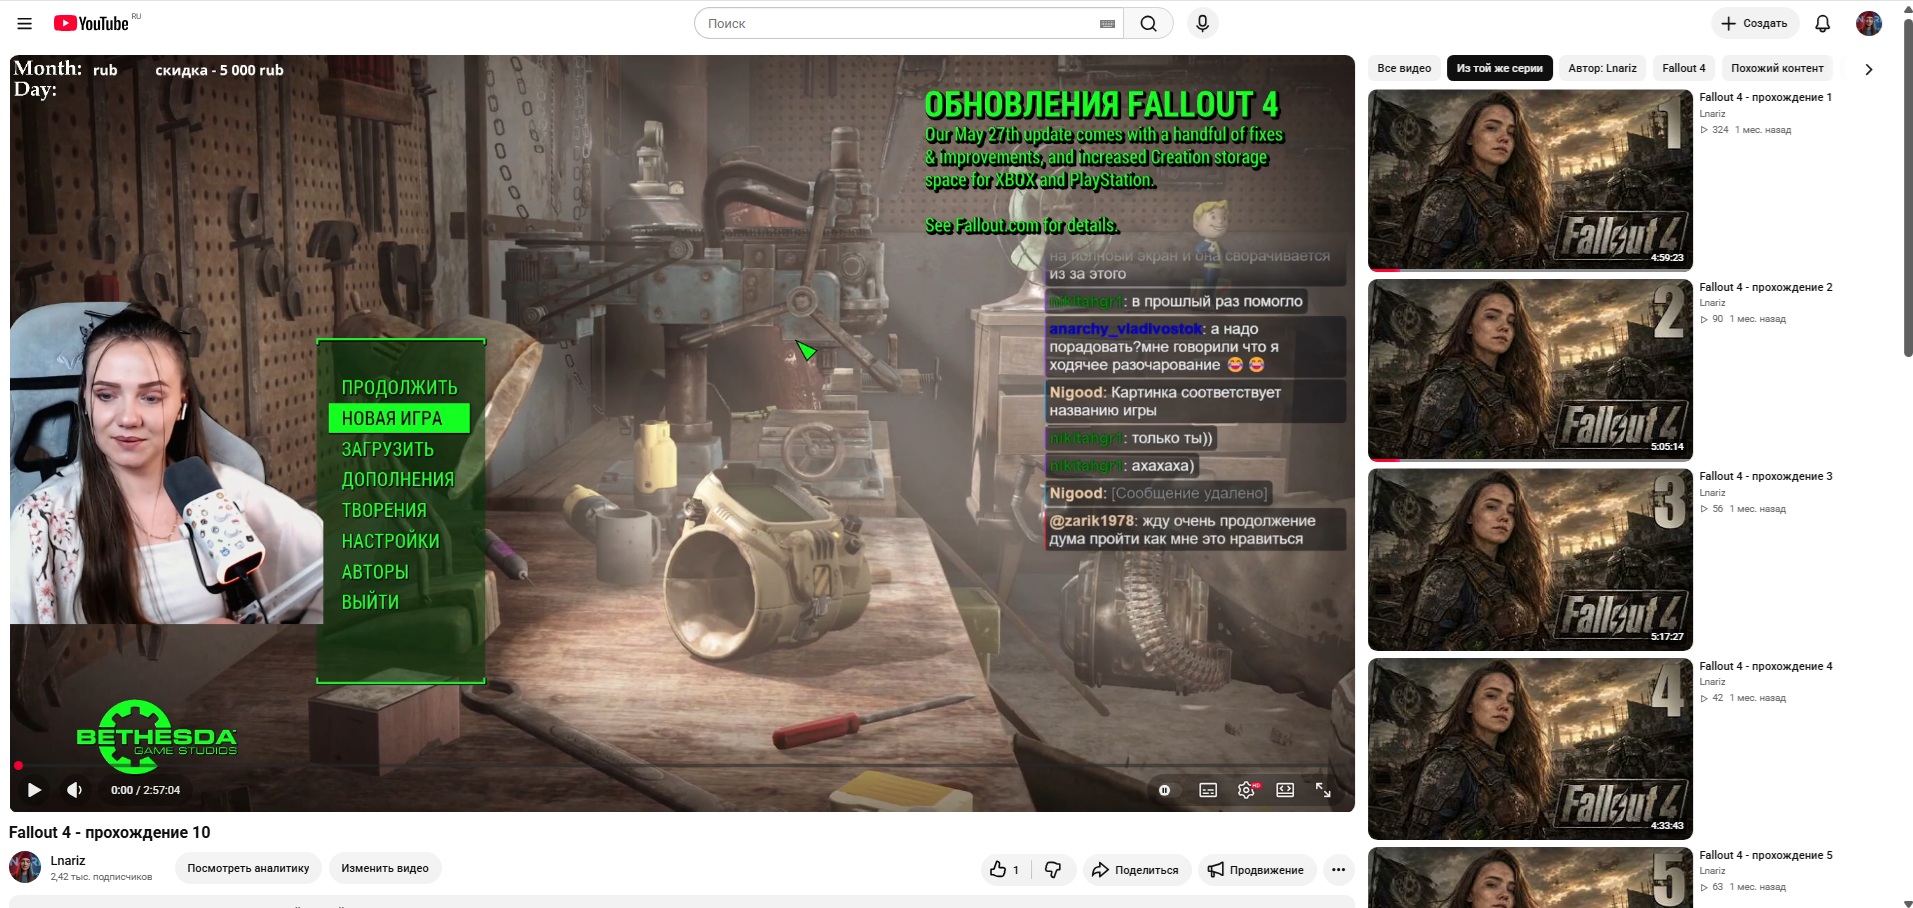Open thumbnail of Fallout 4 - прохождение 3

coord(1530,560)
